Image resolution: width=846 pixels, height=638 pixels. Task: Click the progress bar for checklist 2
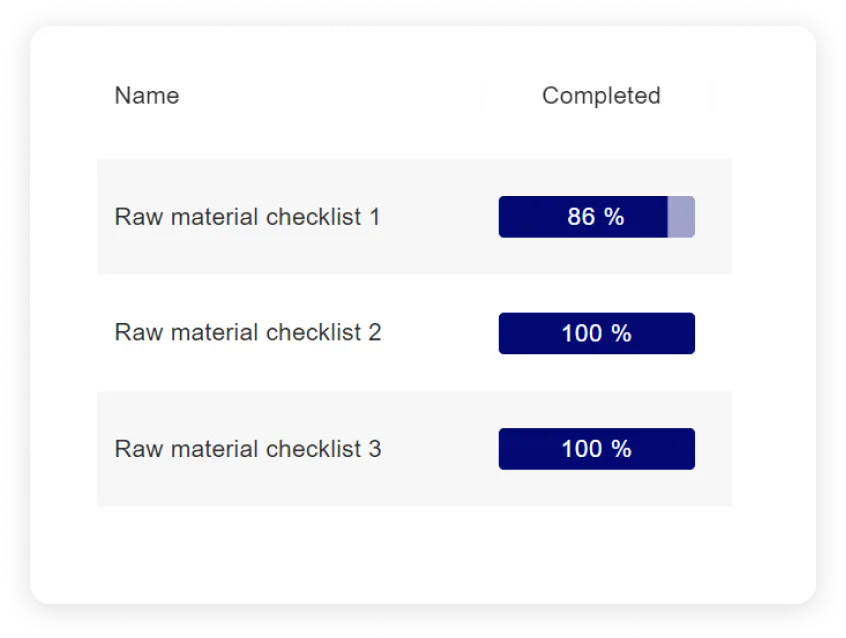click(x=596, y=332)
